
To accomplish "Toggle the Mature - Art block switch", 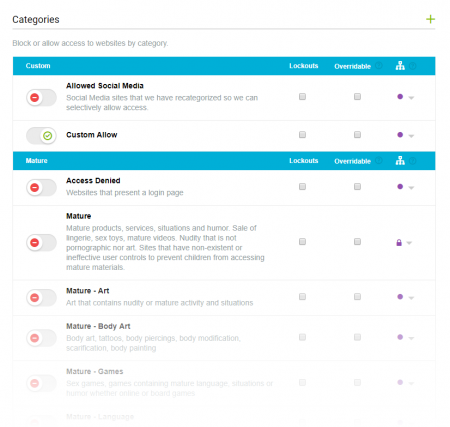I will pyautogui.click(x=41, y=298).
